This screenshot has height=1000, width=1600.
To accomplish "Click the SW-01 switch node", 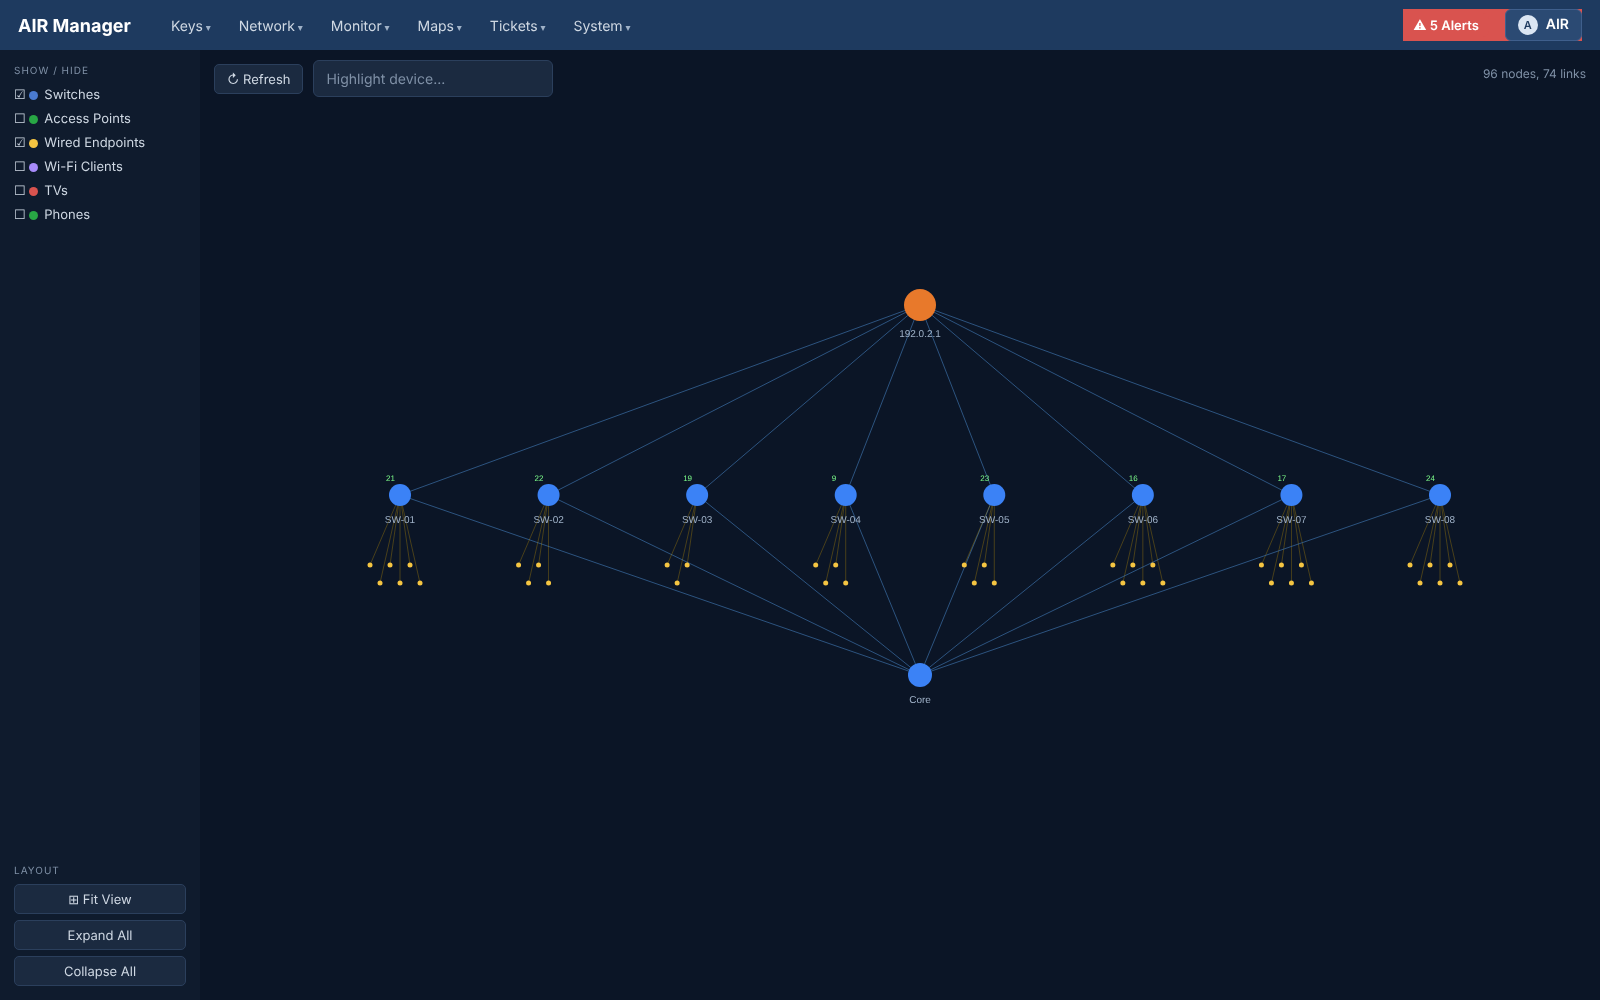I will point(400,495).
